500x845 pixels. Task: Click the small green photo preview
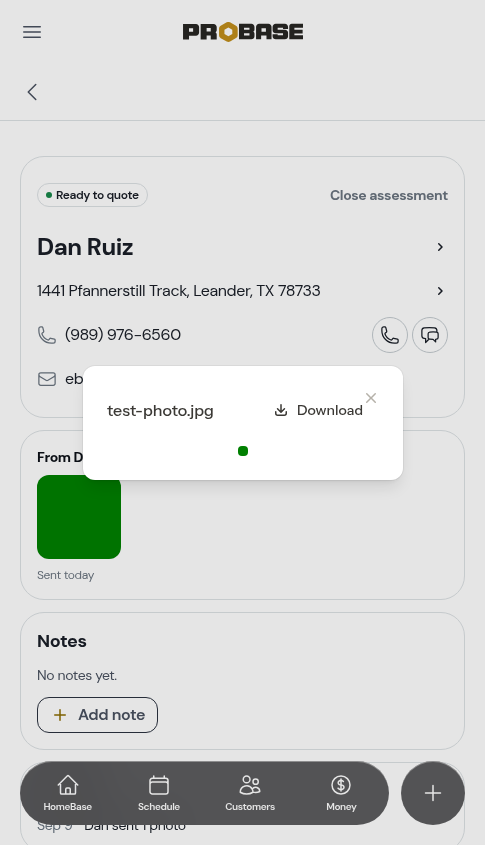[243, 451]
